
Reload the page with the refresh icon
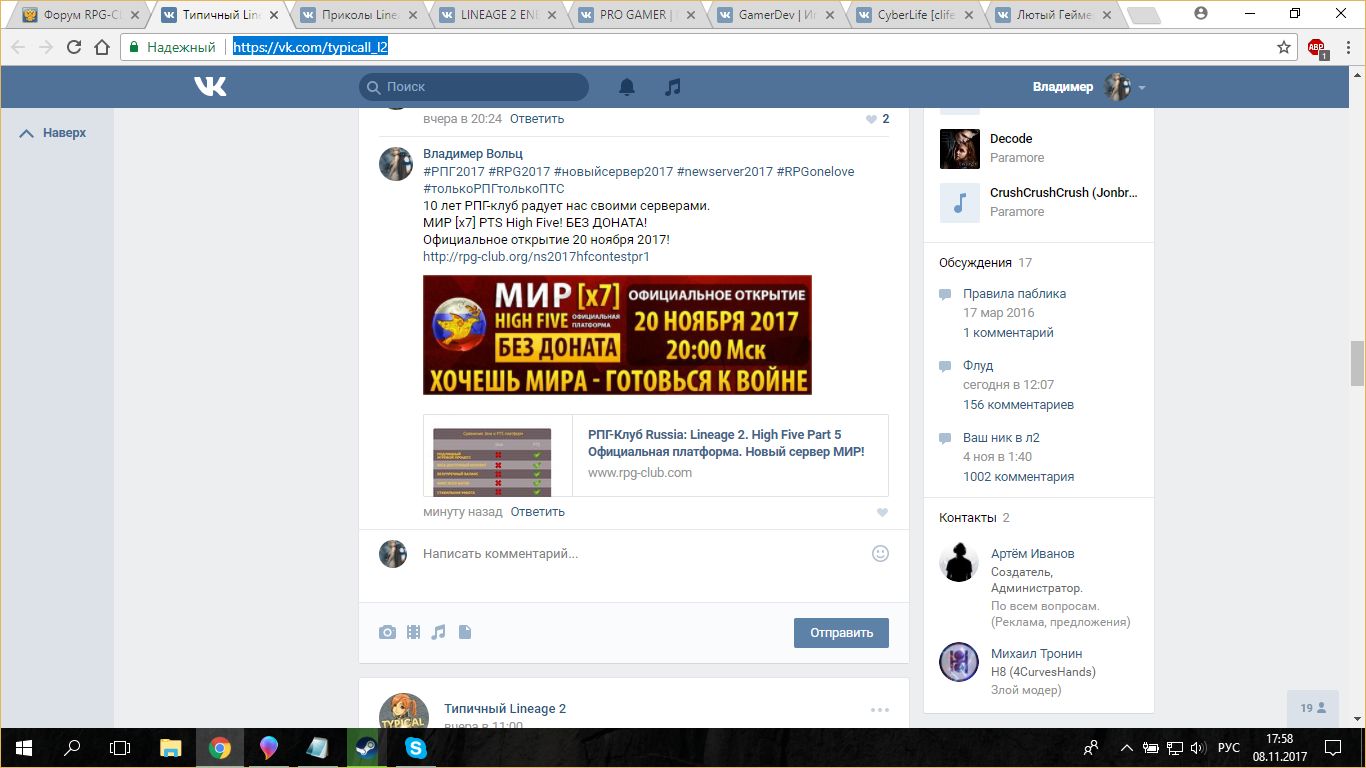click(x=73, y=47)
